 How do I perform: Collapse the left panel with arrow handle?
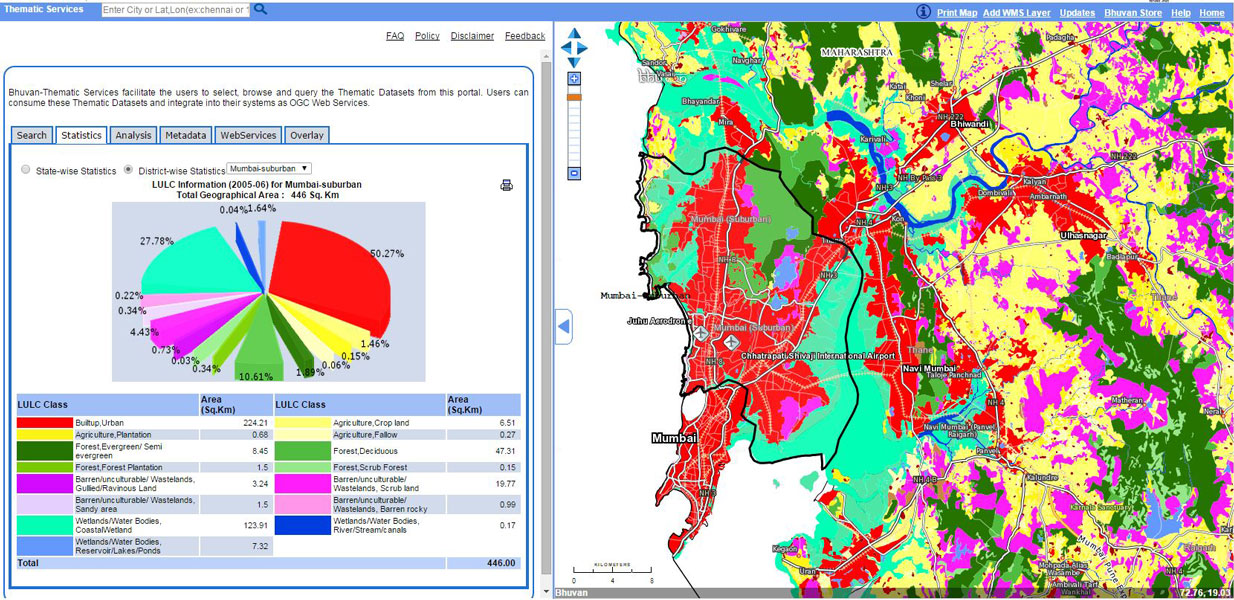tap(563, 326)
